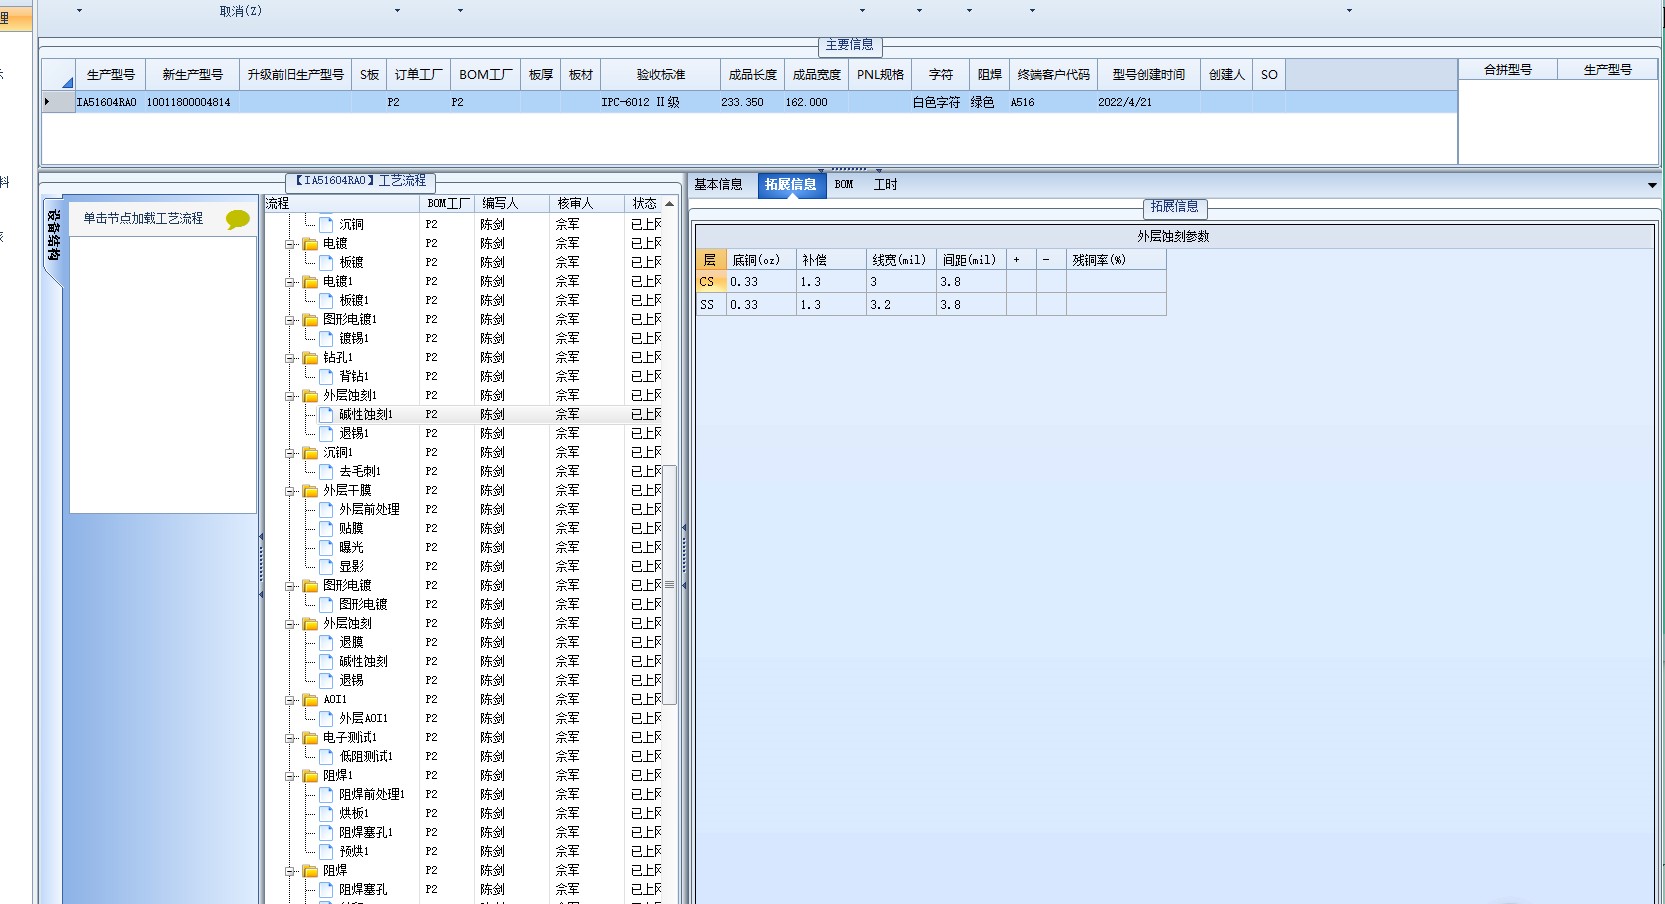Screen dimensions: 1665x904
Task: Click the 外层干膜 folder icon
Action: (x=311, y=491)
